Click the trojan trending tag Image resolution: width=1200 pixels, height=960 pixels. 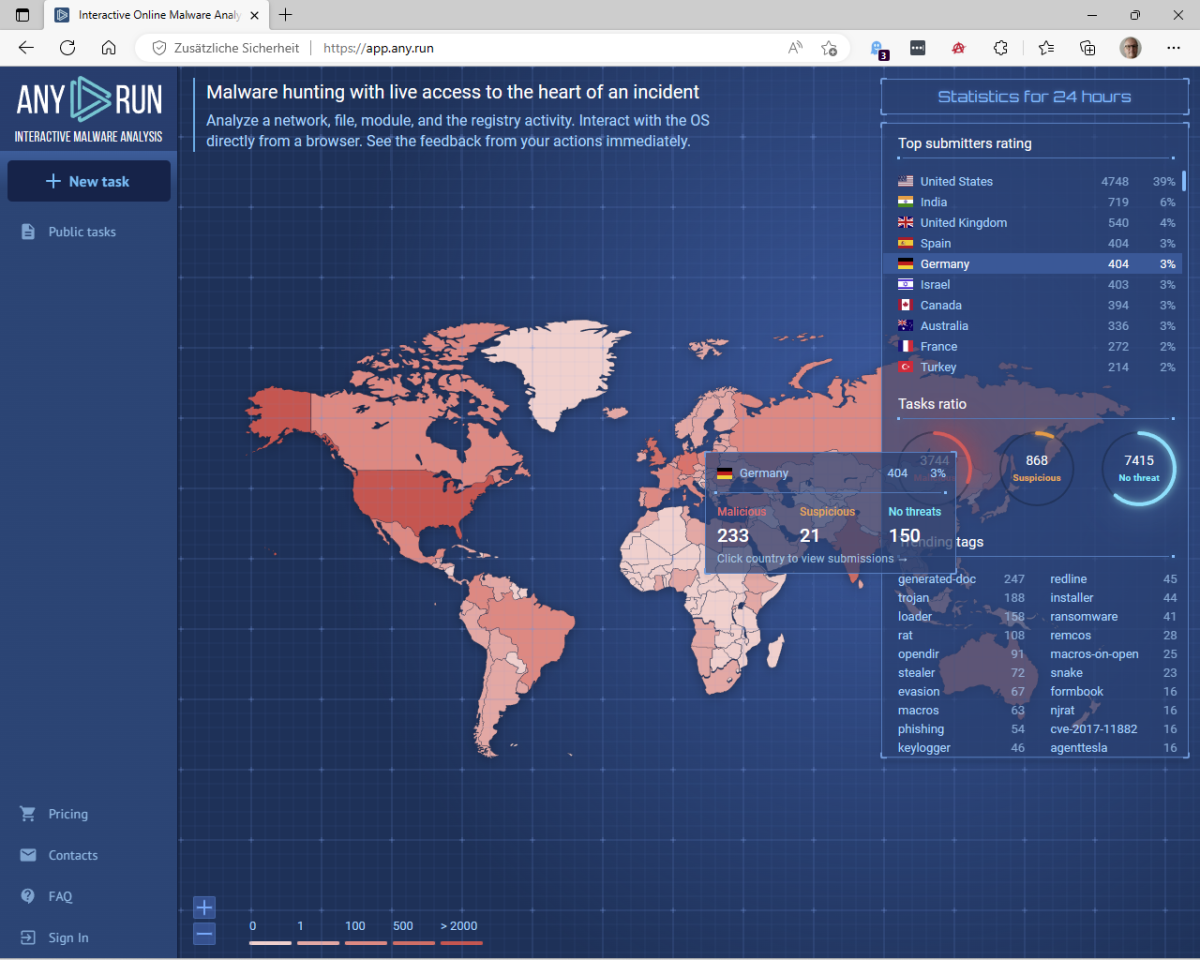pos(913,598)
